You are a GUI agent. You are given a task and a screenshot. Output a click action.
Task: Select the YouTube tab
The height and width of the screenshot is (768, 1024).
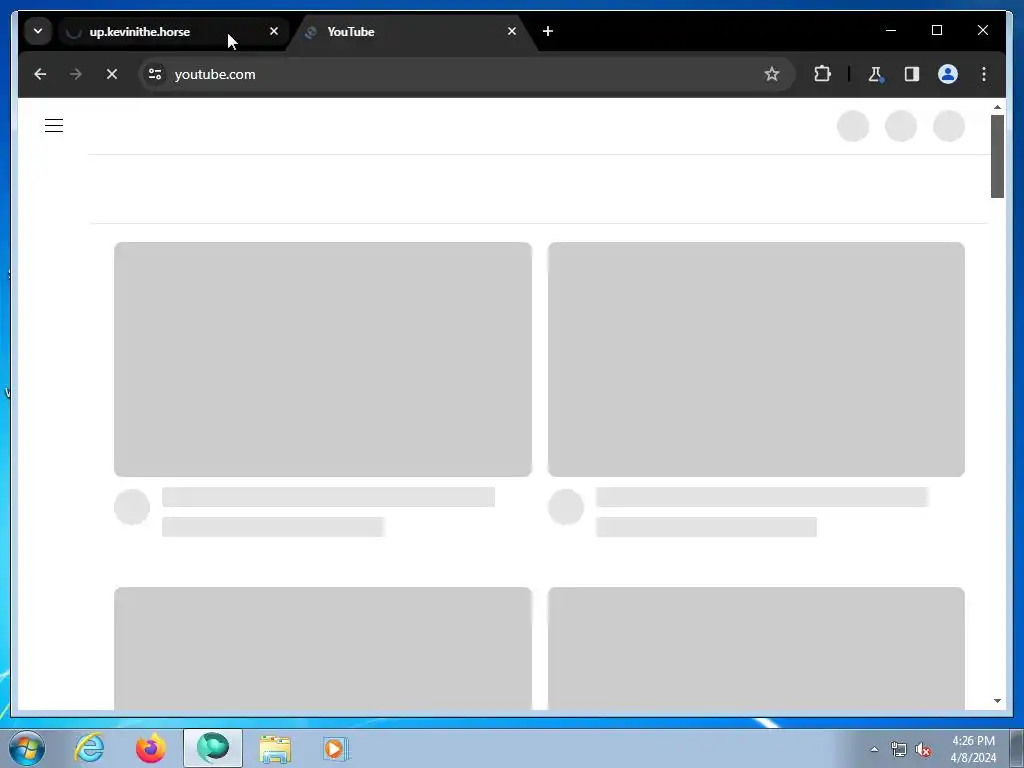click(411, 31)
